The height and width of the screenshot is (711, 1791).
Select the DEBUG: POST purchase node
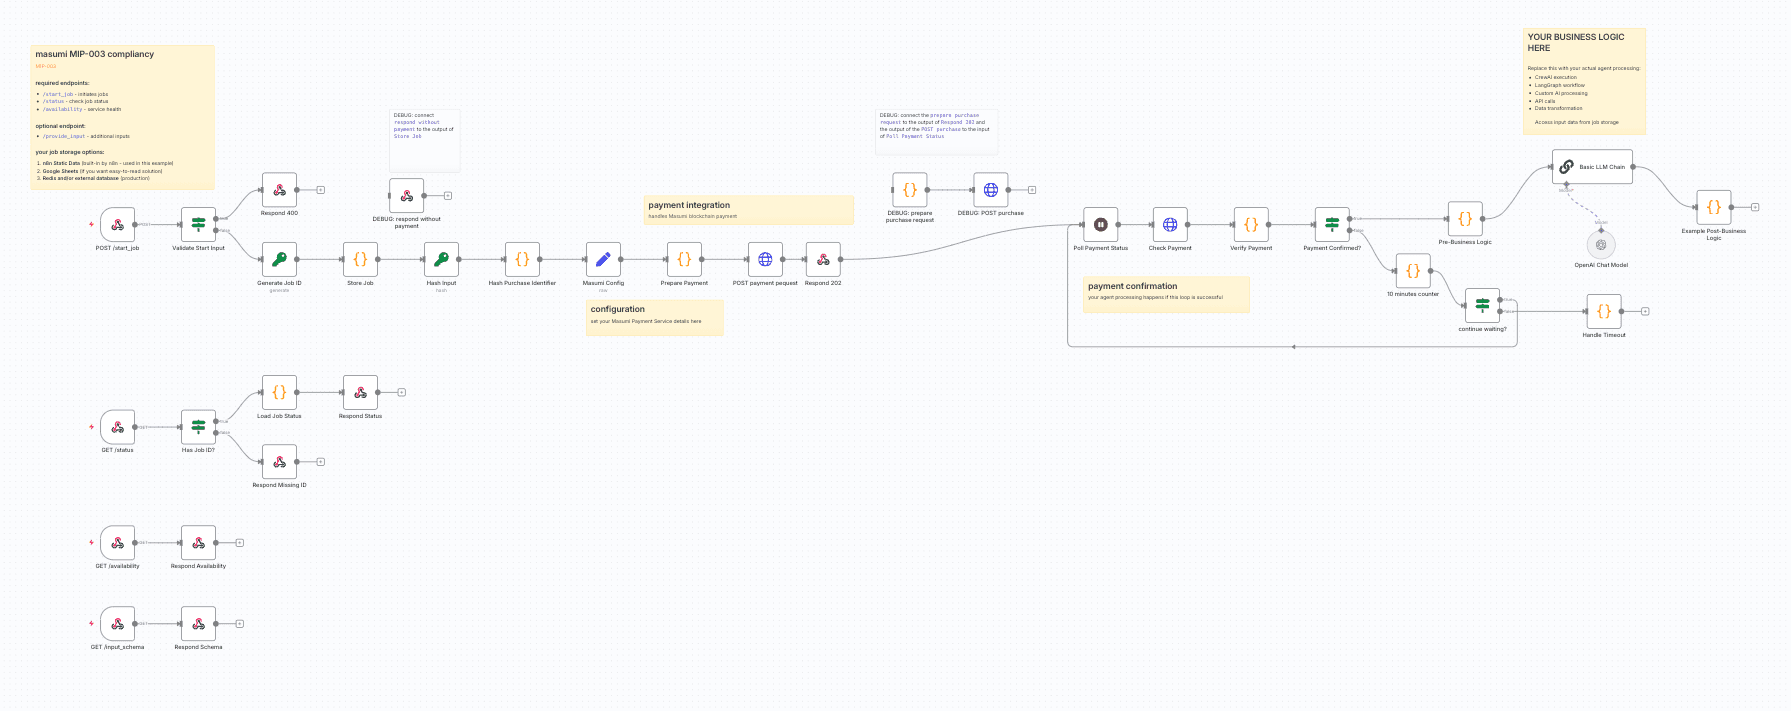pos(991,190)
